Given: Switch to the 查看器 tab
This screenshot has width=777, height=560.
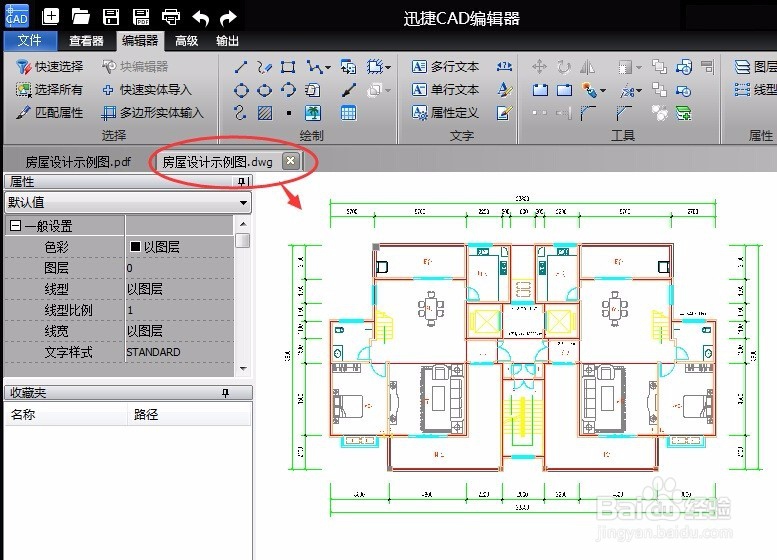Looking at the screenshot, I should pyautogui.click(x=86, y=41).
